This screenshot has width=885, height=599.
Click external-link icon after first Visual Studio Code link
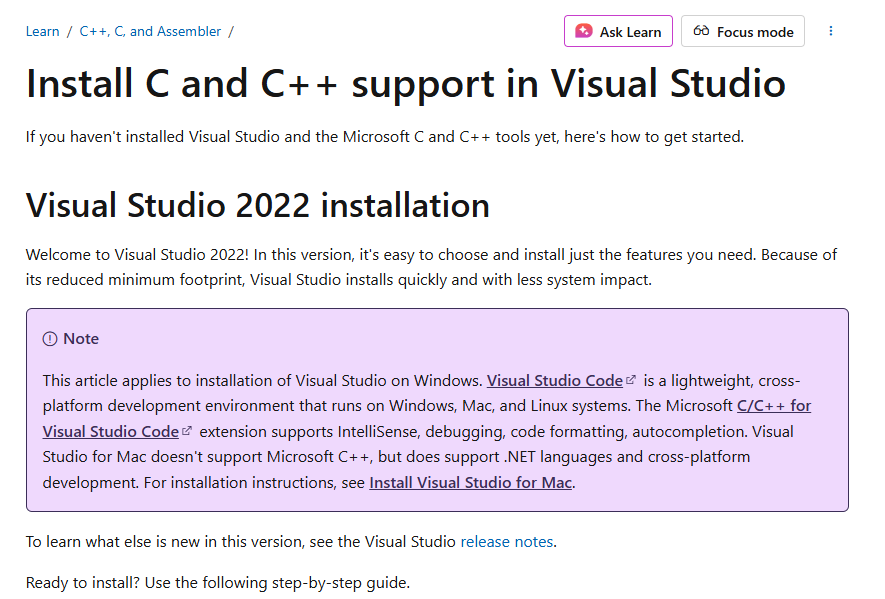tap(631, 380)
